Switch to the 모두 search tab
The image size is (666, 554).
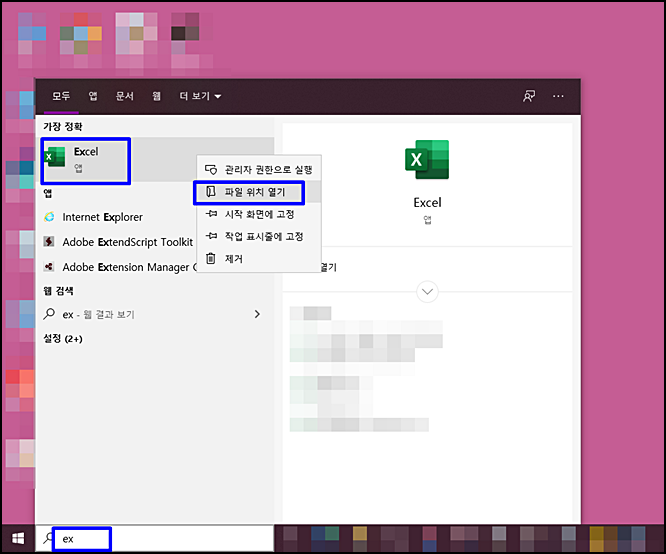(61, 96)
